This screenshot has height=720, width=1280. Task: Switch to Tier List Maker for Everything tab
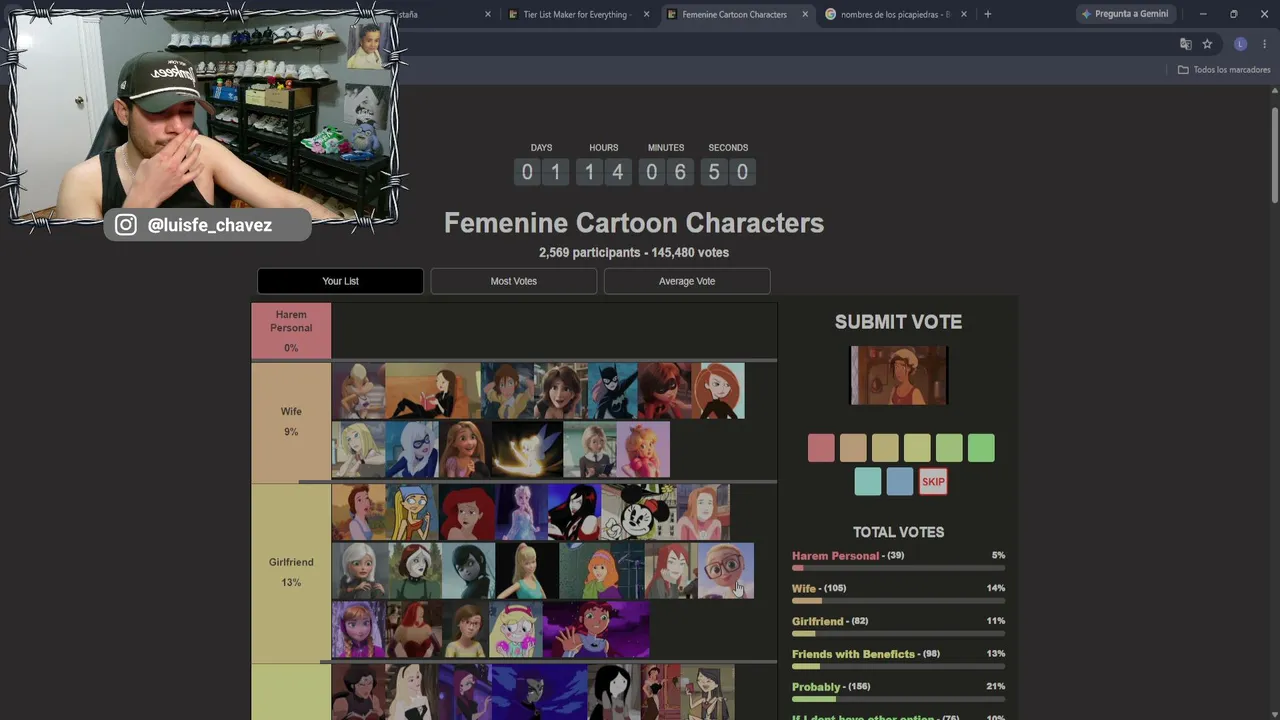[577, 14]
